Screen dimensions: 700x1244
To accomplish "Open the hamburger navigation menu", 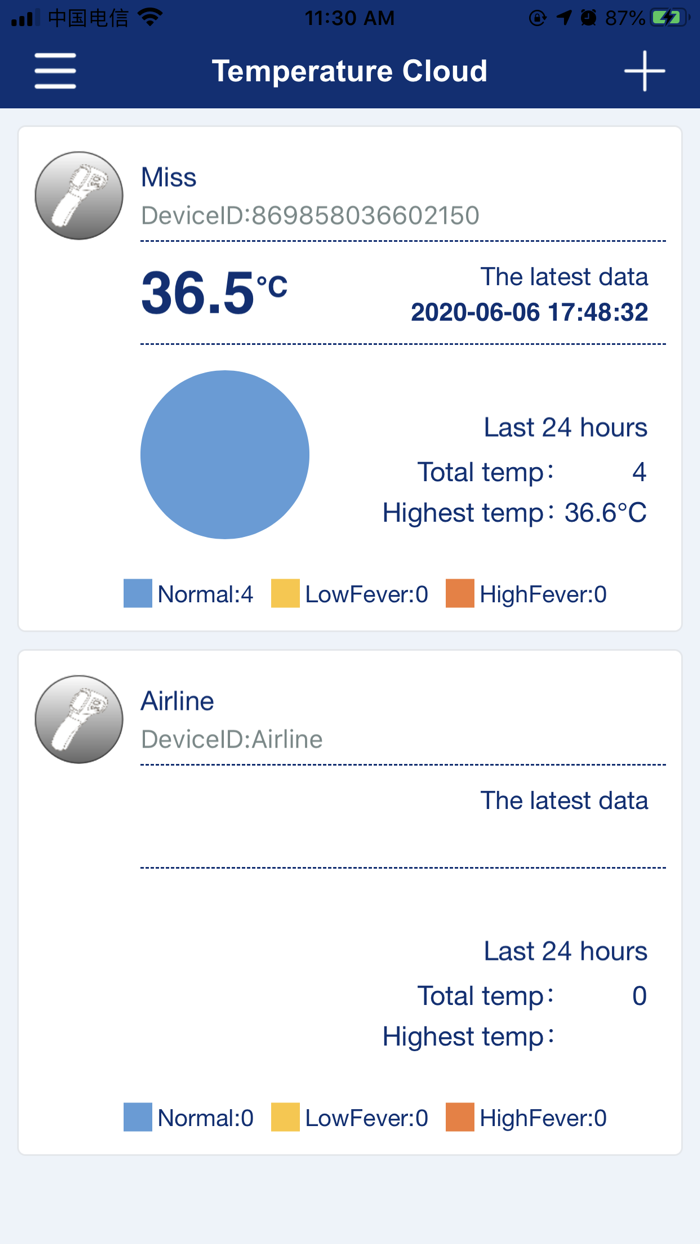I will pos(55,71).
